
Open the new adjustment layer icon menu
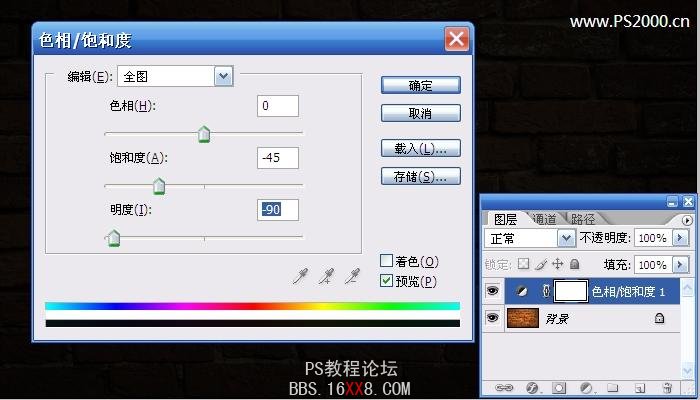pos(586,388)
